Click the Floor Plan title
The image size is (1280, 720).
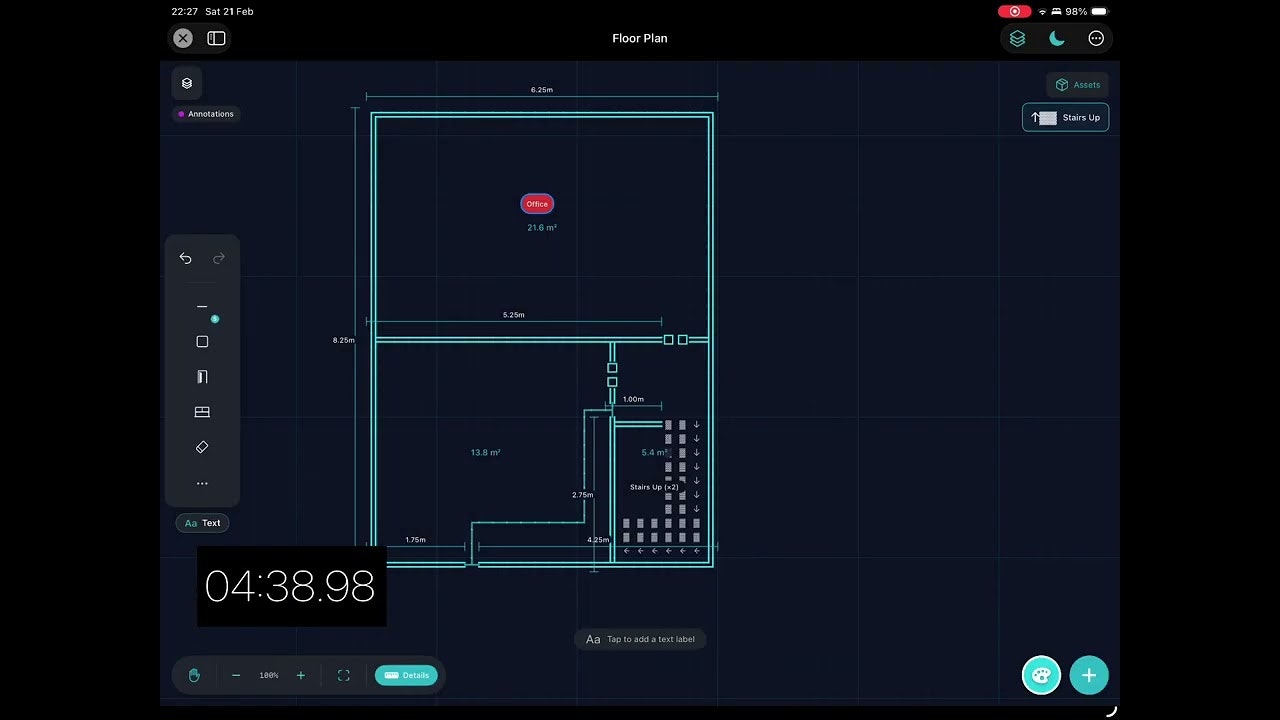tap(640, 38)
